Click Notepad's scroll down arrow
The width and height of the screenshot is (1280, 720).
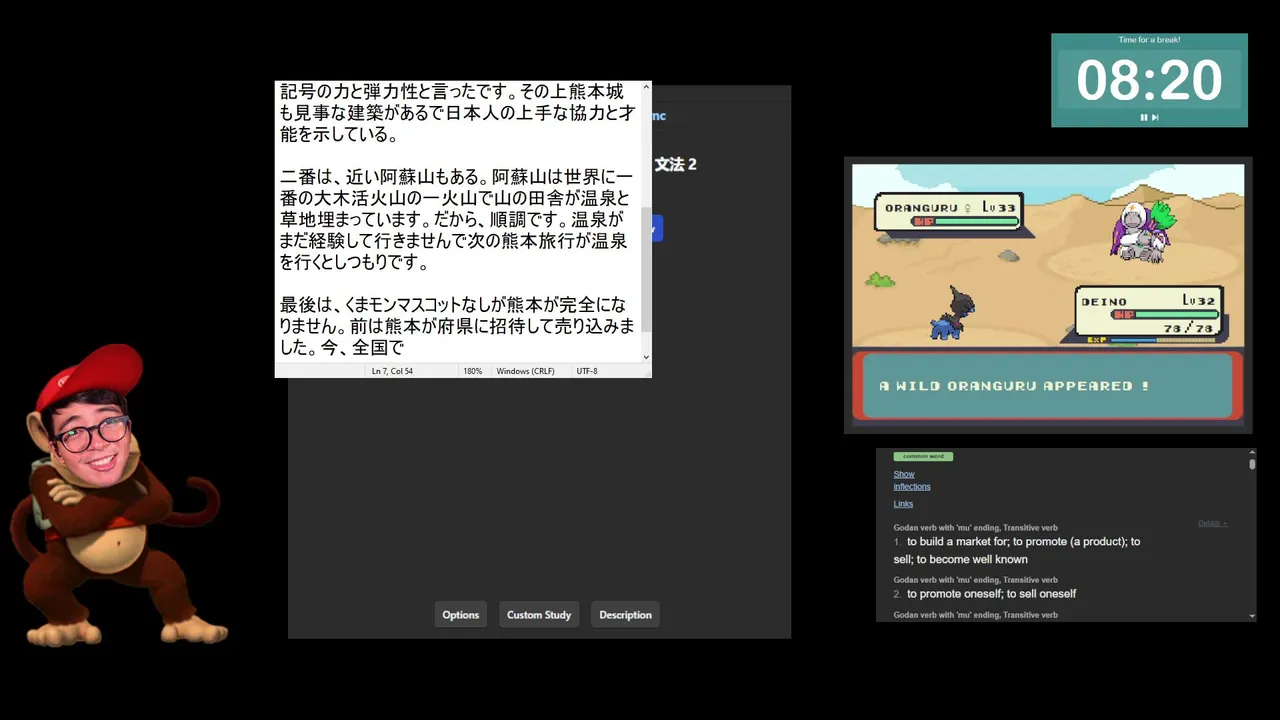pyautogui.click(x=646, y=357)
